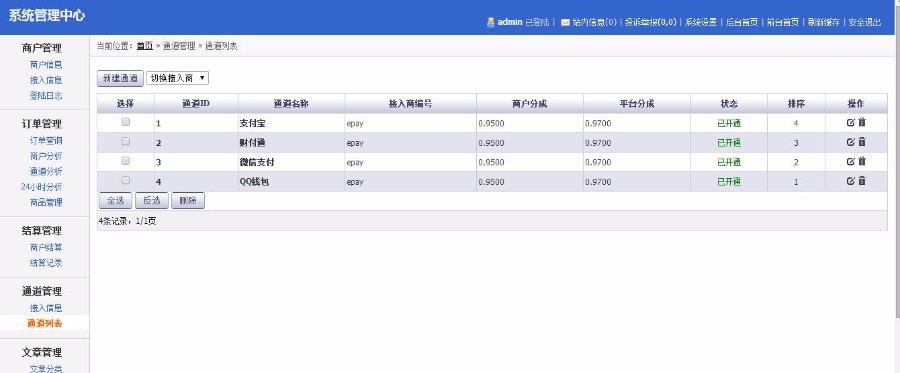The image size is (900, 373).
Task: Delete the 财付通 channel via trash icon
Action: [x=862, y=142]
